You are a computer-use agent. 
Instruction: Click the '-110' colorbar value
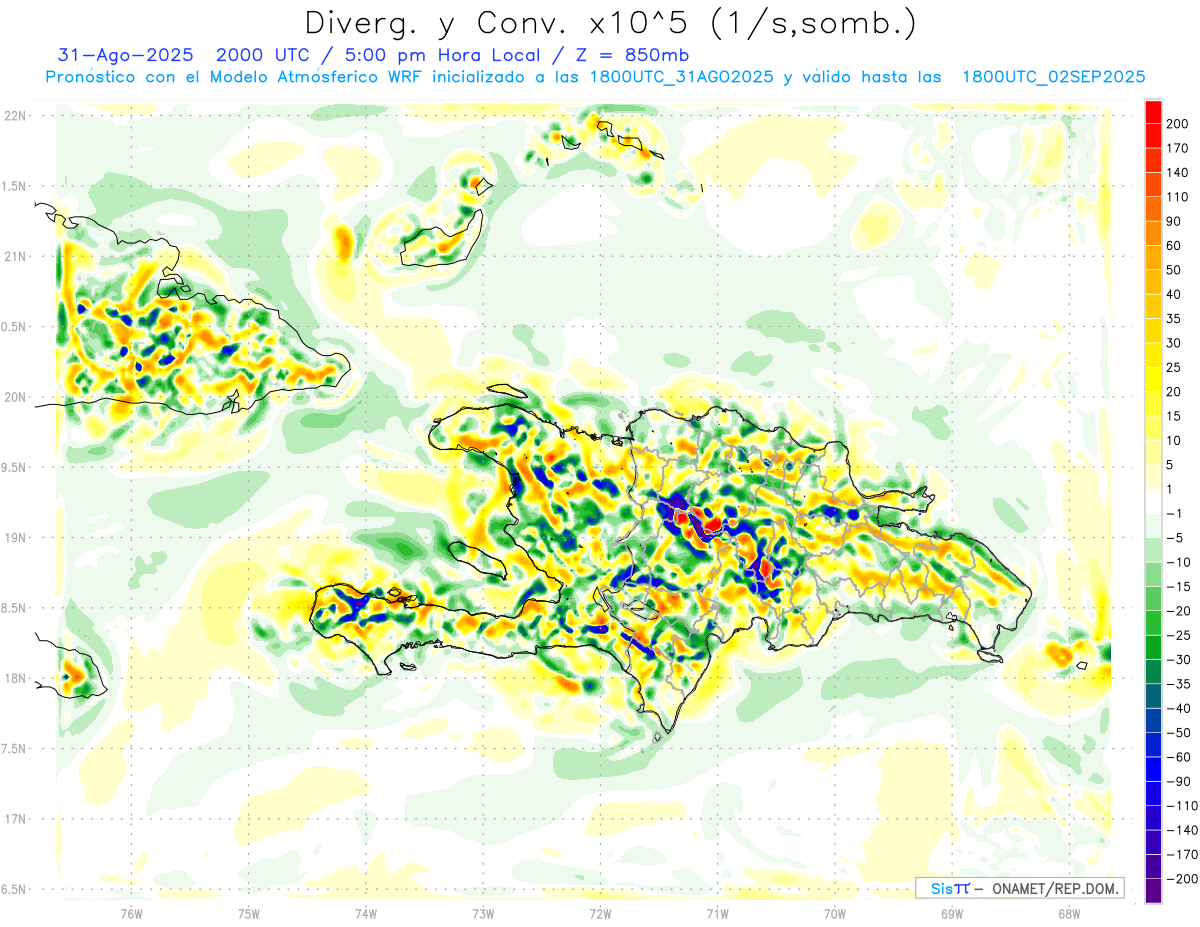pyautogui.click(x=1182, y=806)
